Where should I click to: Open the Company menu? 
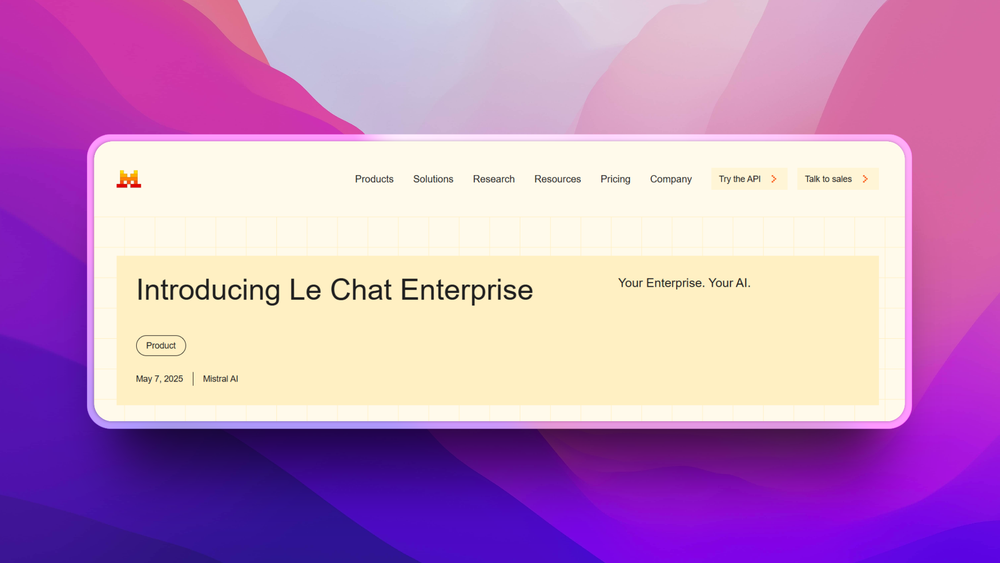click(671, 179)
